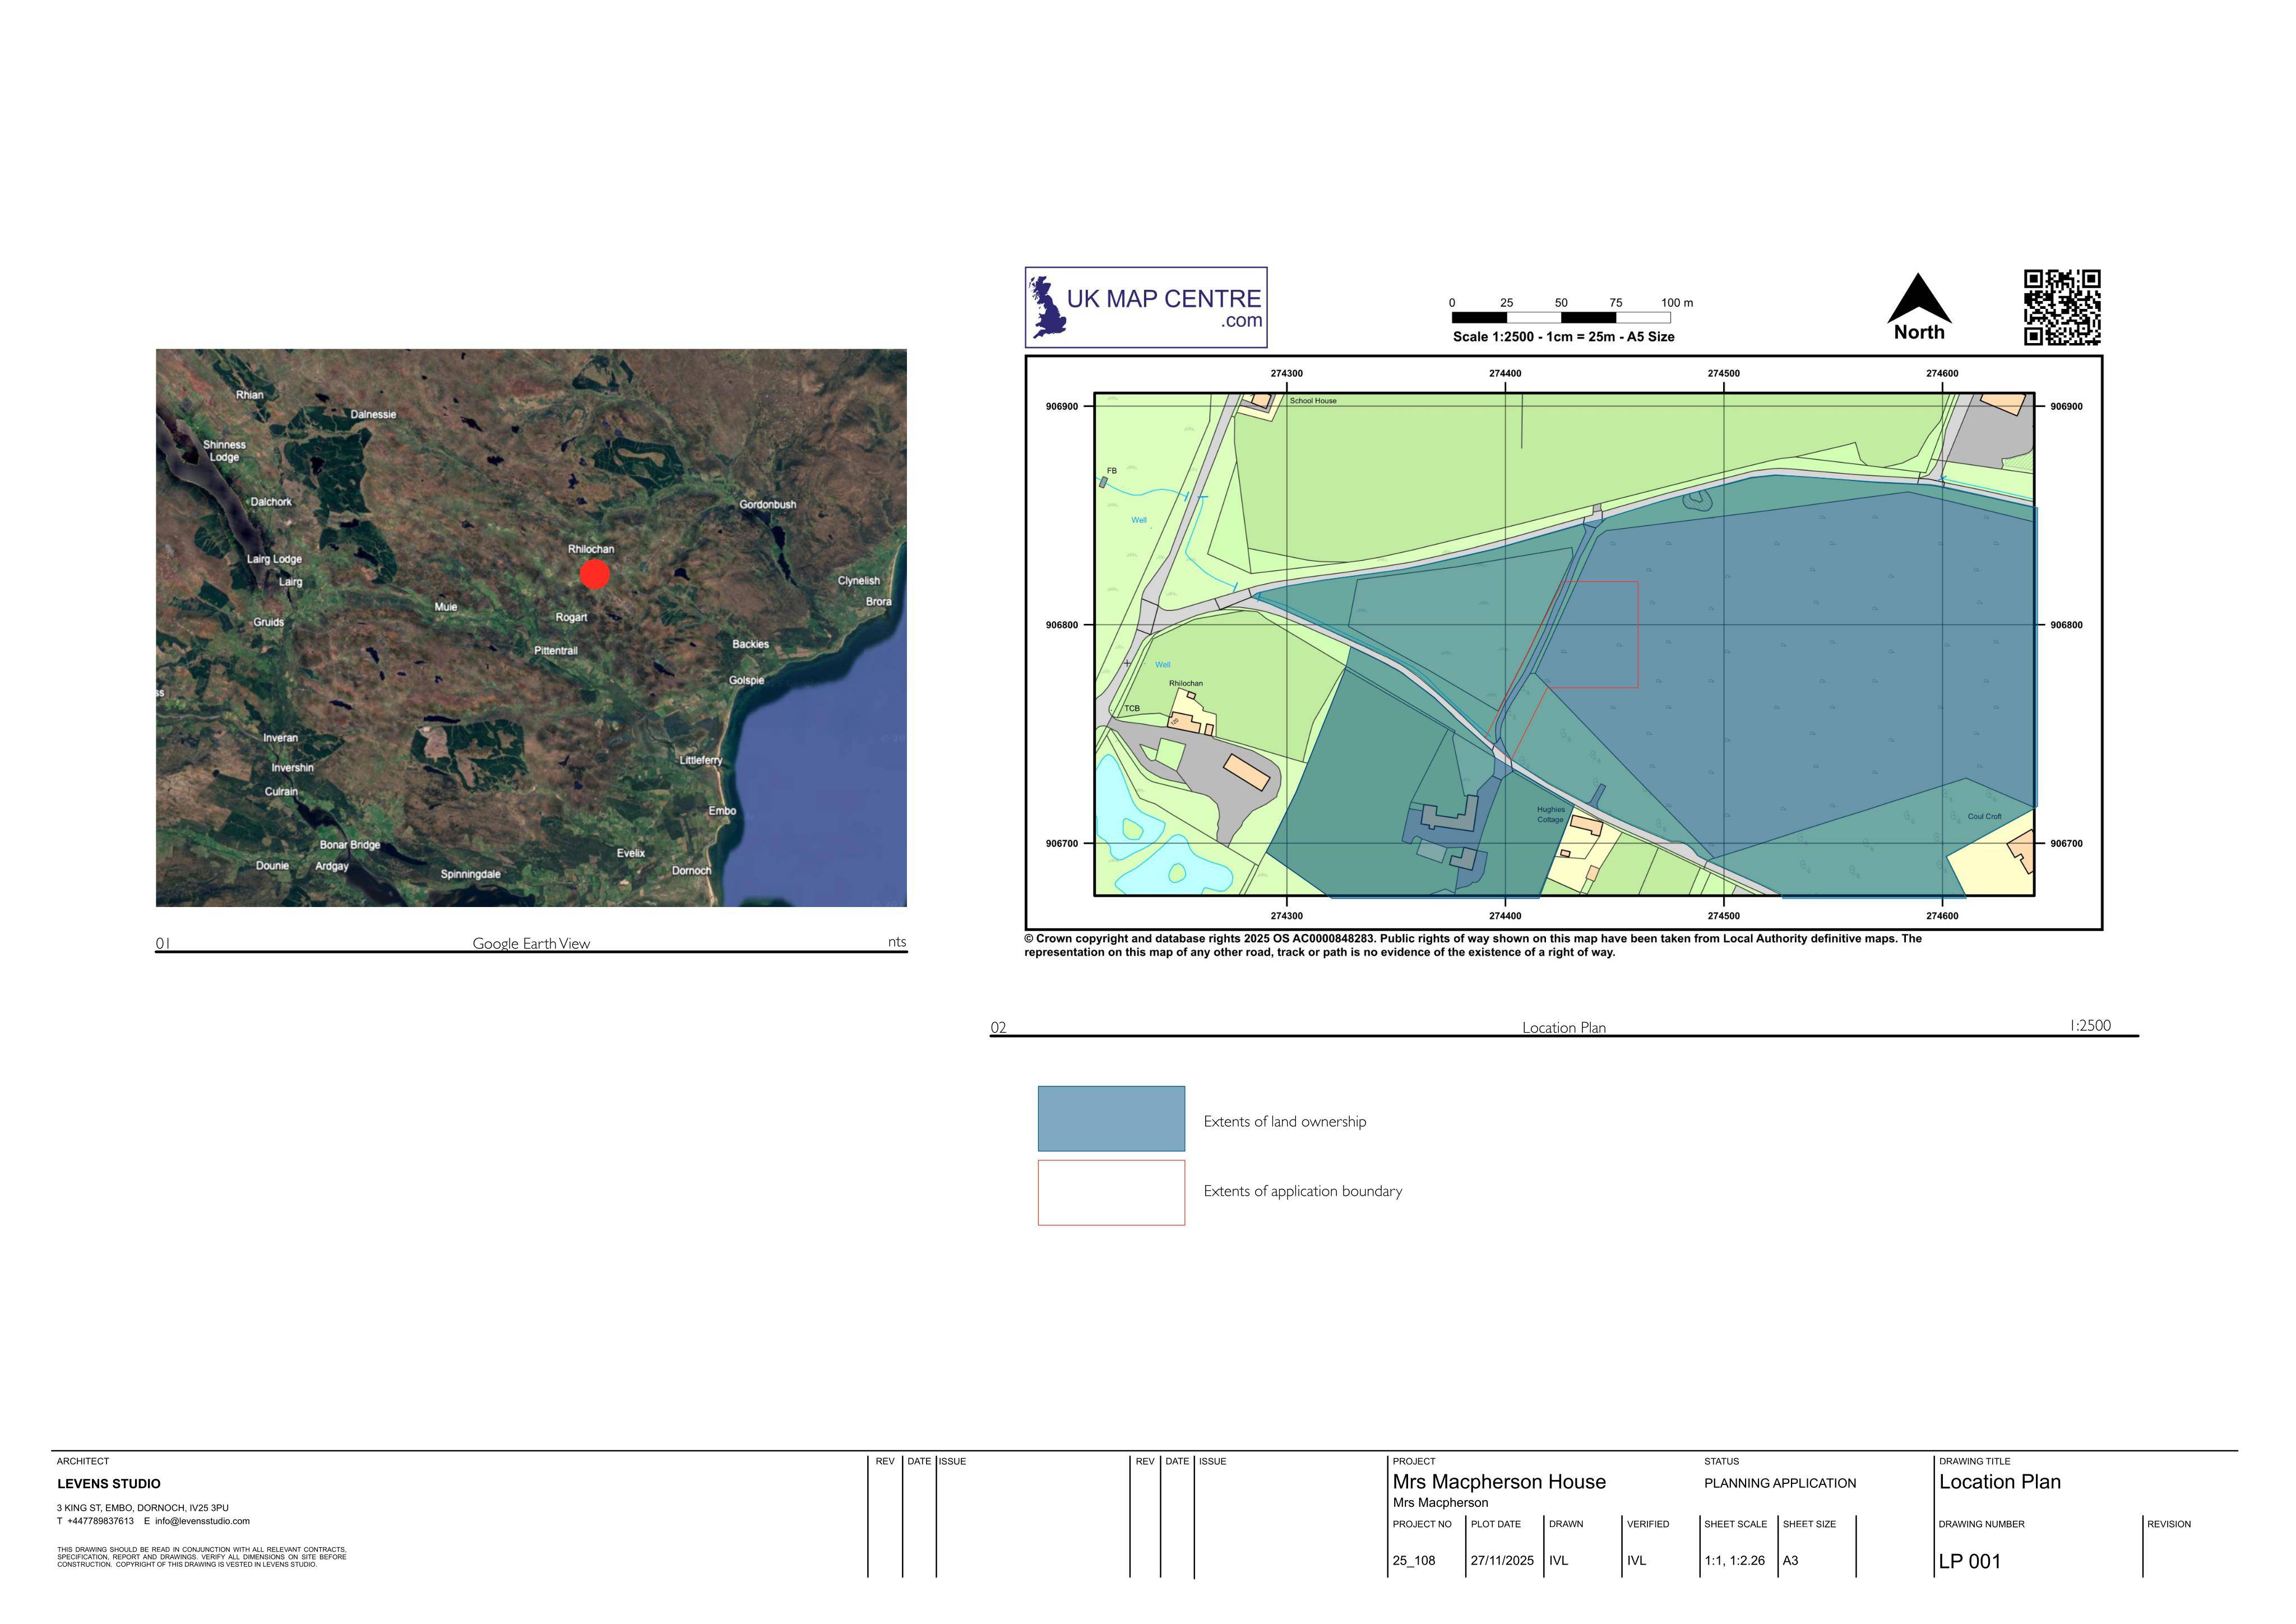This screenshot has height=1624, width=2296.
Task: Click the drawing number 'LP 001'
Action: tap(1970, 1561)
